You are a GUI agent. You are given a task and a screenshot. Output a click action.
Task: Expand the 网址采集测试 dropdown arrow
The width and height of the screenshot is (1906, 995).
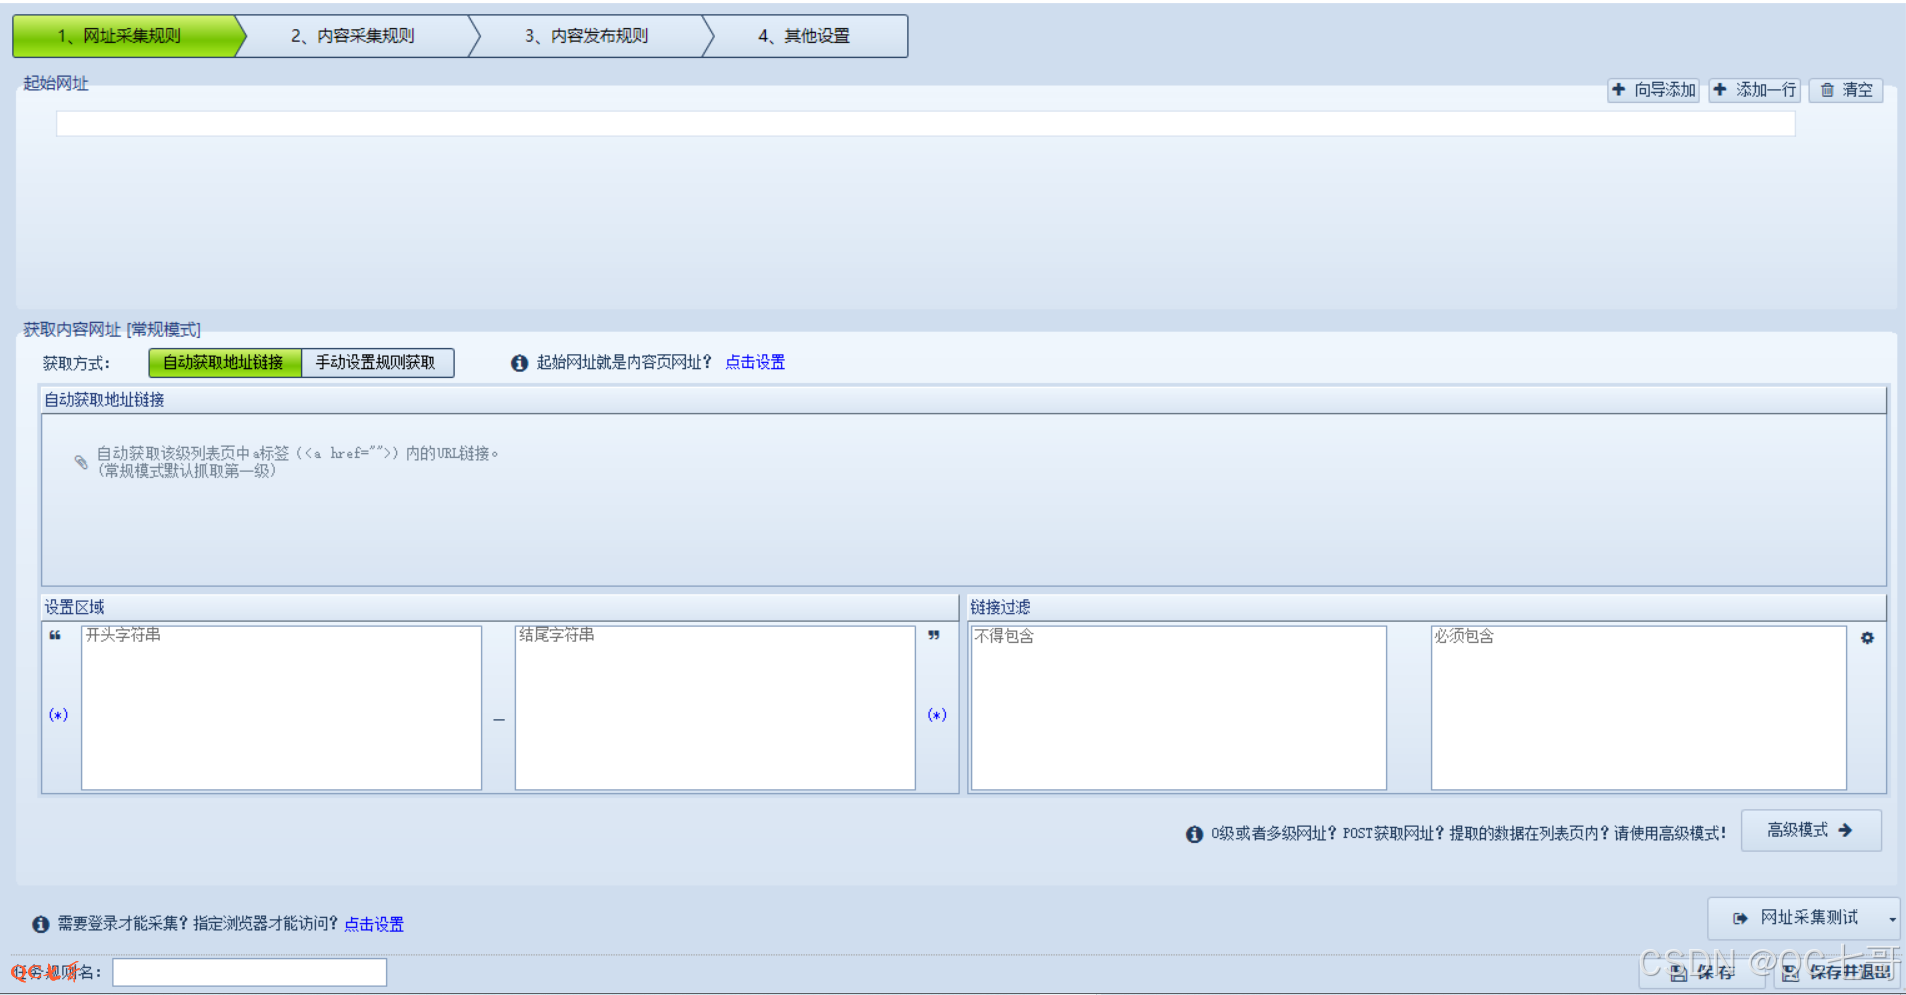point(1891,919)
